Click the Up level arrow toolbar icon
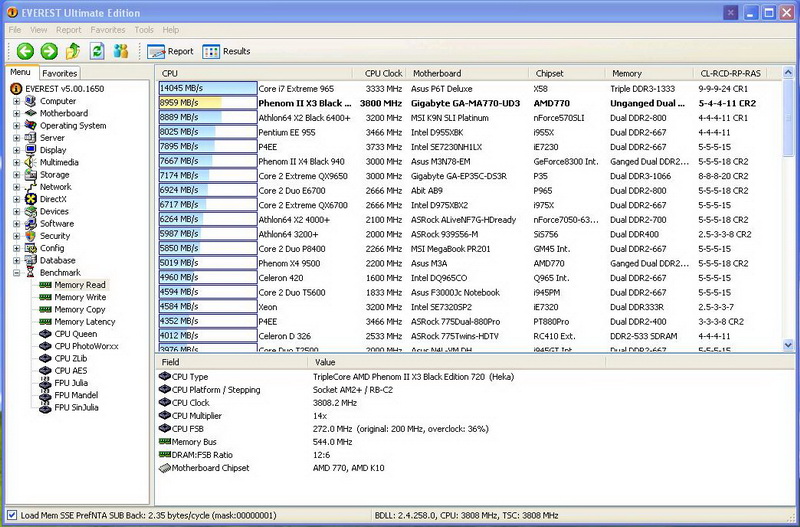800x527 pixels. pos(73,51)
